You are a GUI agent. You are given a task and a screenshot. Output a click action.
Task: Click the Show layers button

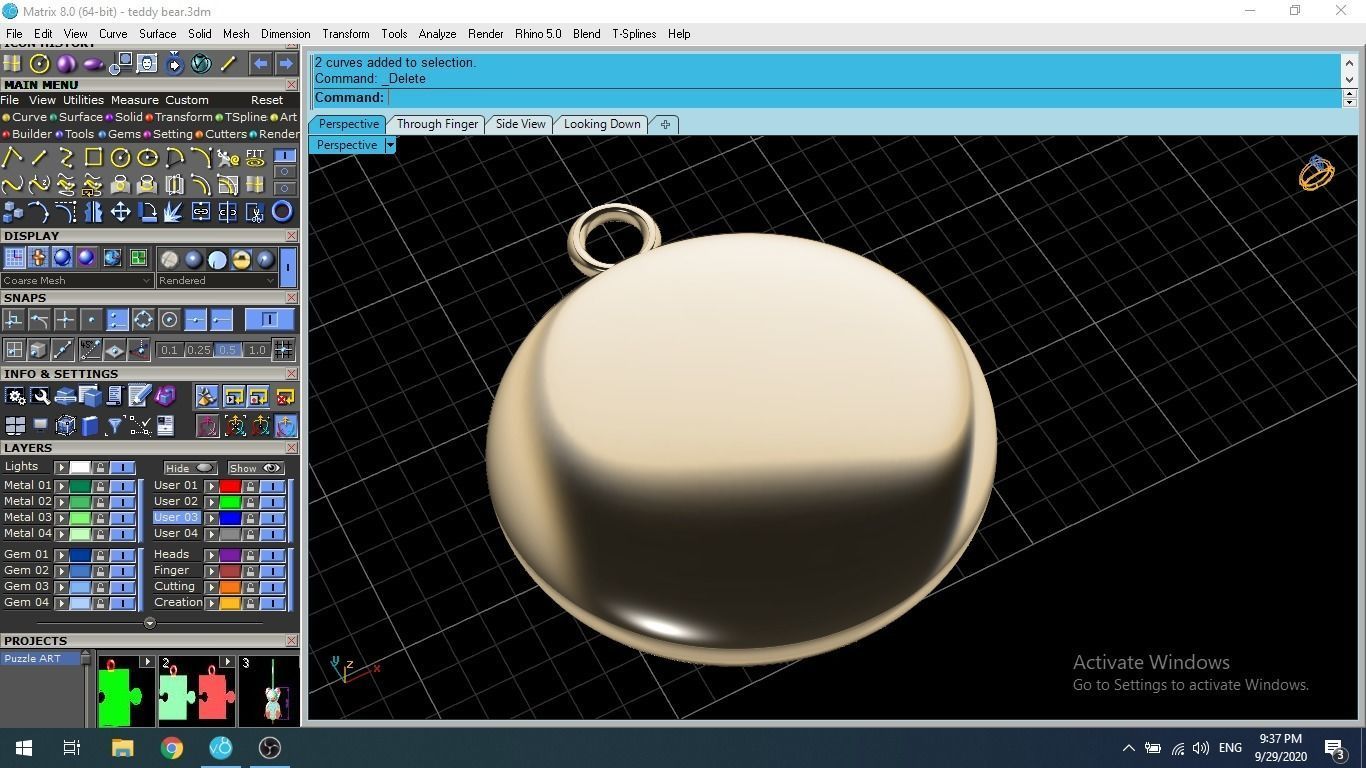[255, 468]
